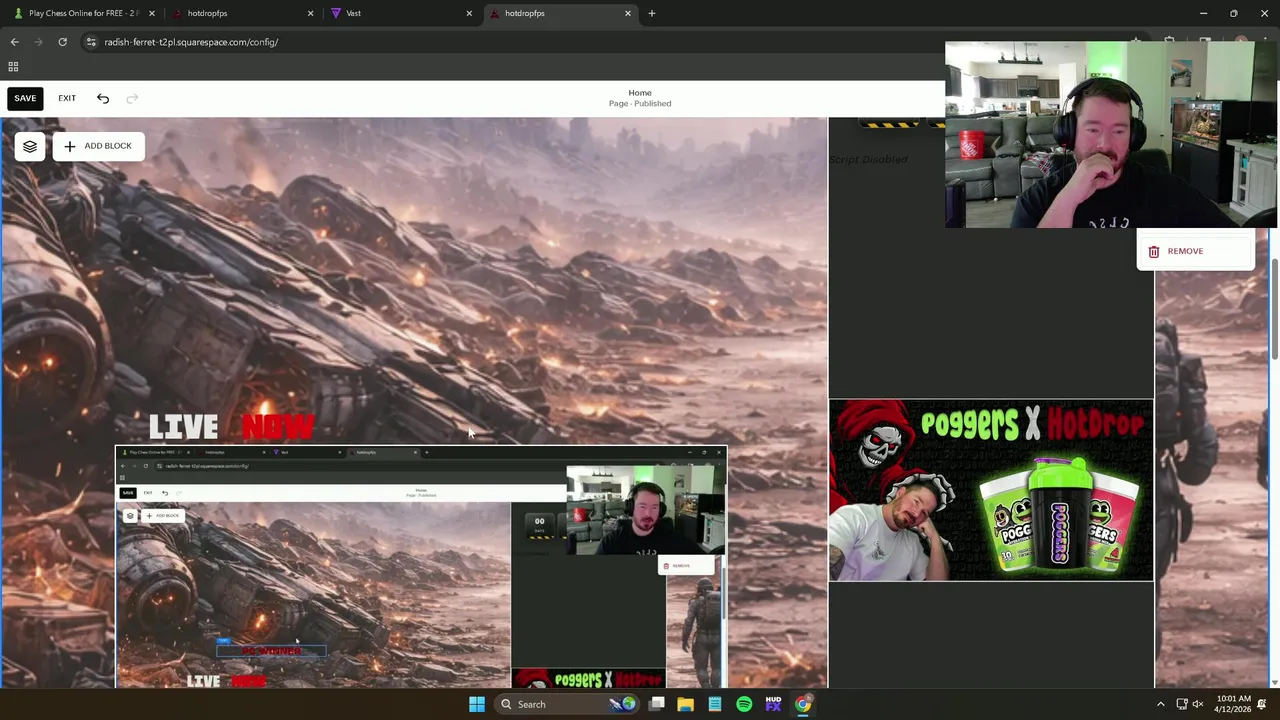Show hidden system tray icons
The image size is (1280, 720).
pos(1160,704)
